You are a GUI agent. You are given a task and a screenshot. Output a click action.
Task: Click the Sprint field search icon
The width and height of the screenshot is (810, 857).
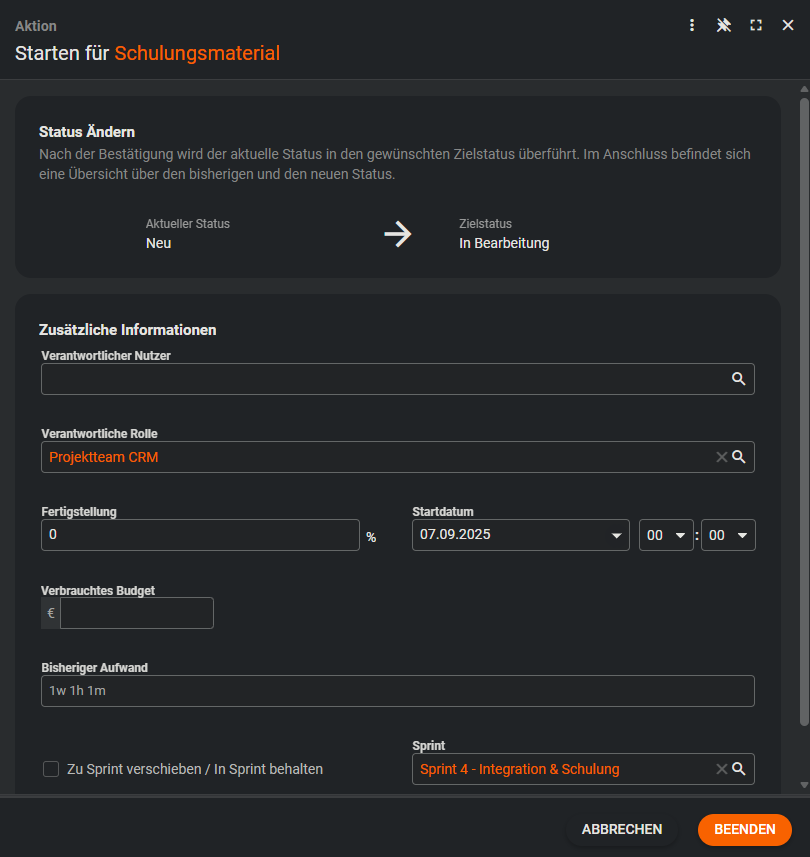(739, 769)
